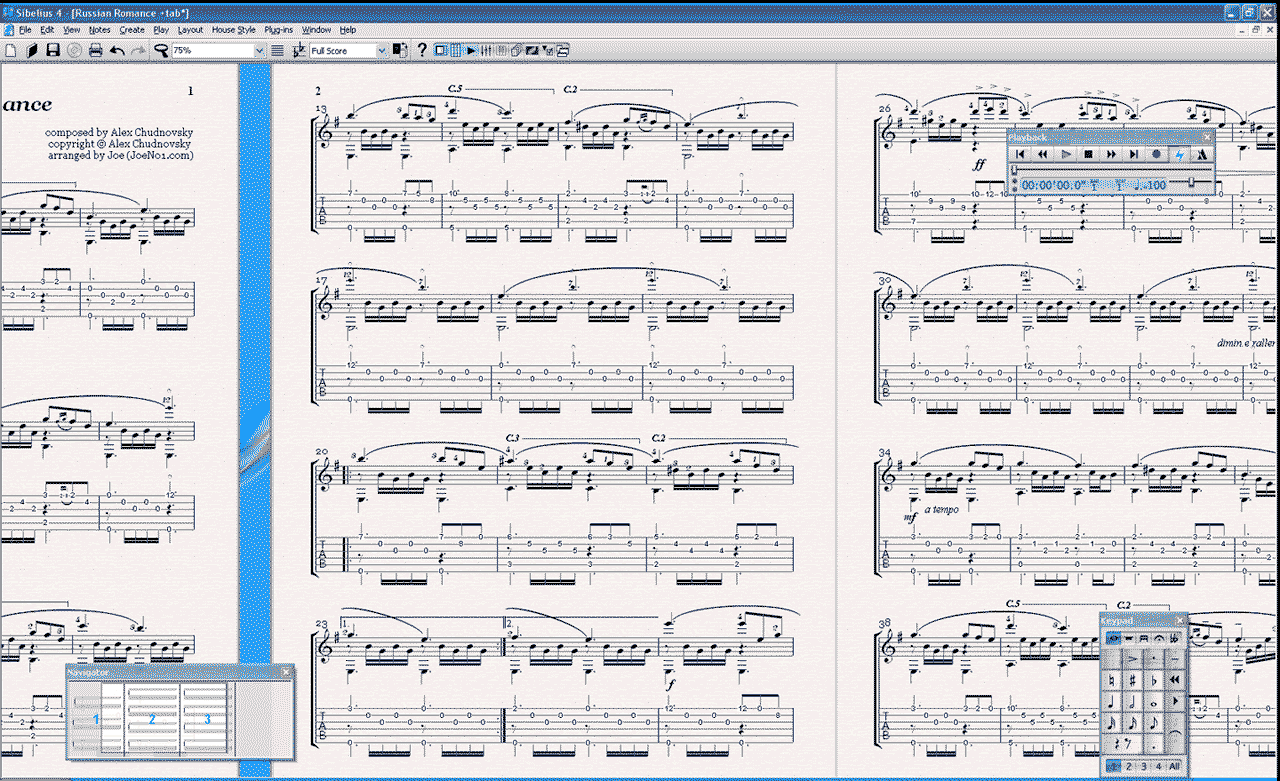Toggle the Playback window toolbar button
The image size is (1280, 781).
[470, 50]
